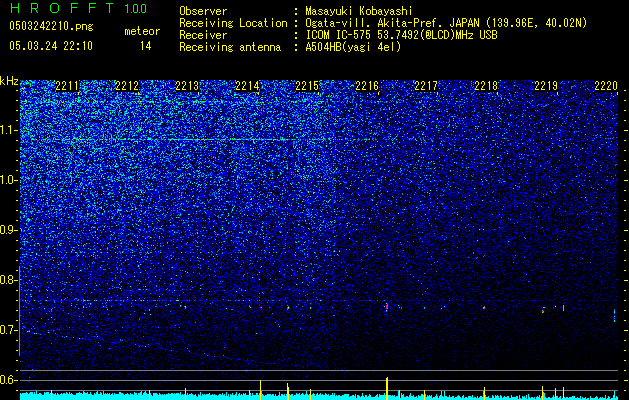The height and width of the screenshot is (400, 629).
Task: Click the 2213 time marker
Action: (x=187, y=86)
